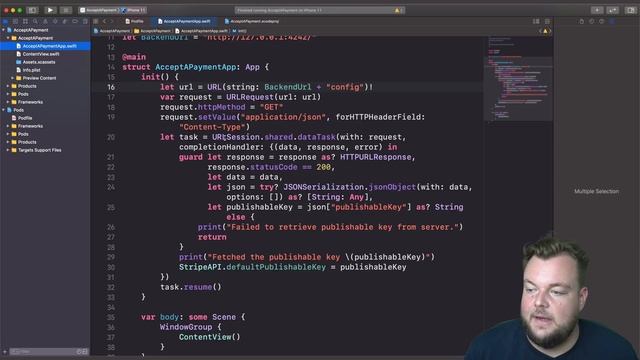Open the Issue navigator icon
The image size is (640, 360).
point(45,21)
